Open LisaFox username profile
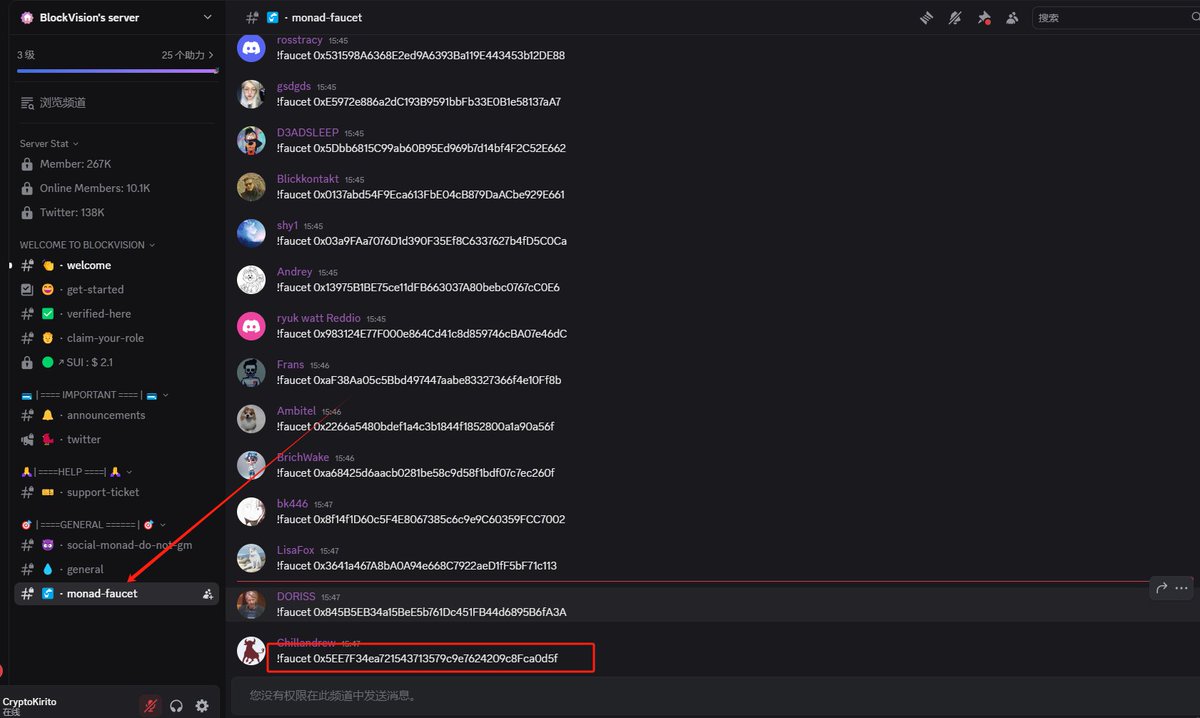The height and width of the screenshot is (718, 1200). click(296, 550)
